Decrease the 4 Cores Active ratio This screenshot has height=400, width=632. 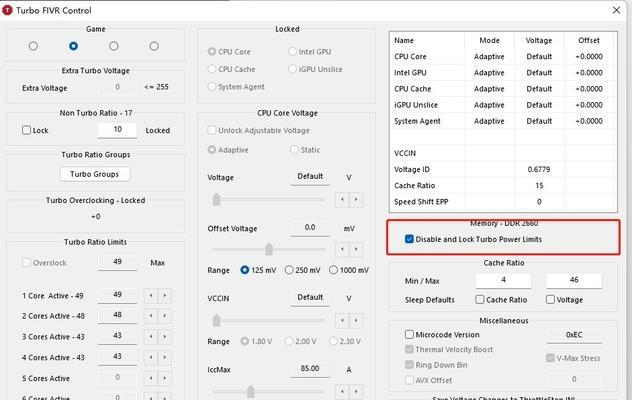point(151,357)
